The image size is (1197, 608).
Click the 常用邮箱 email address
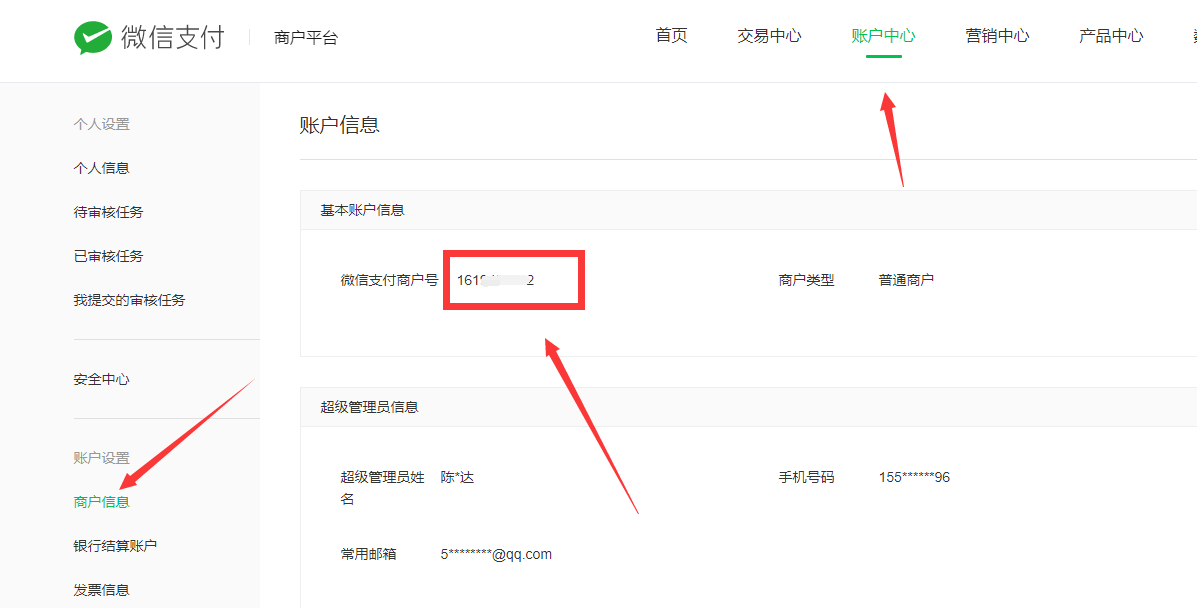point(496,554)
